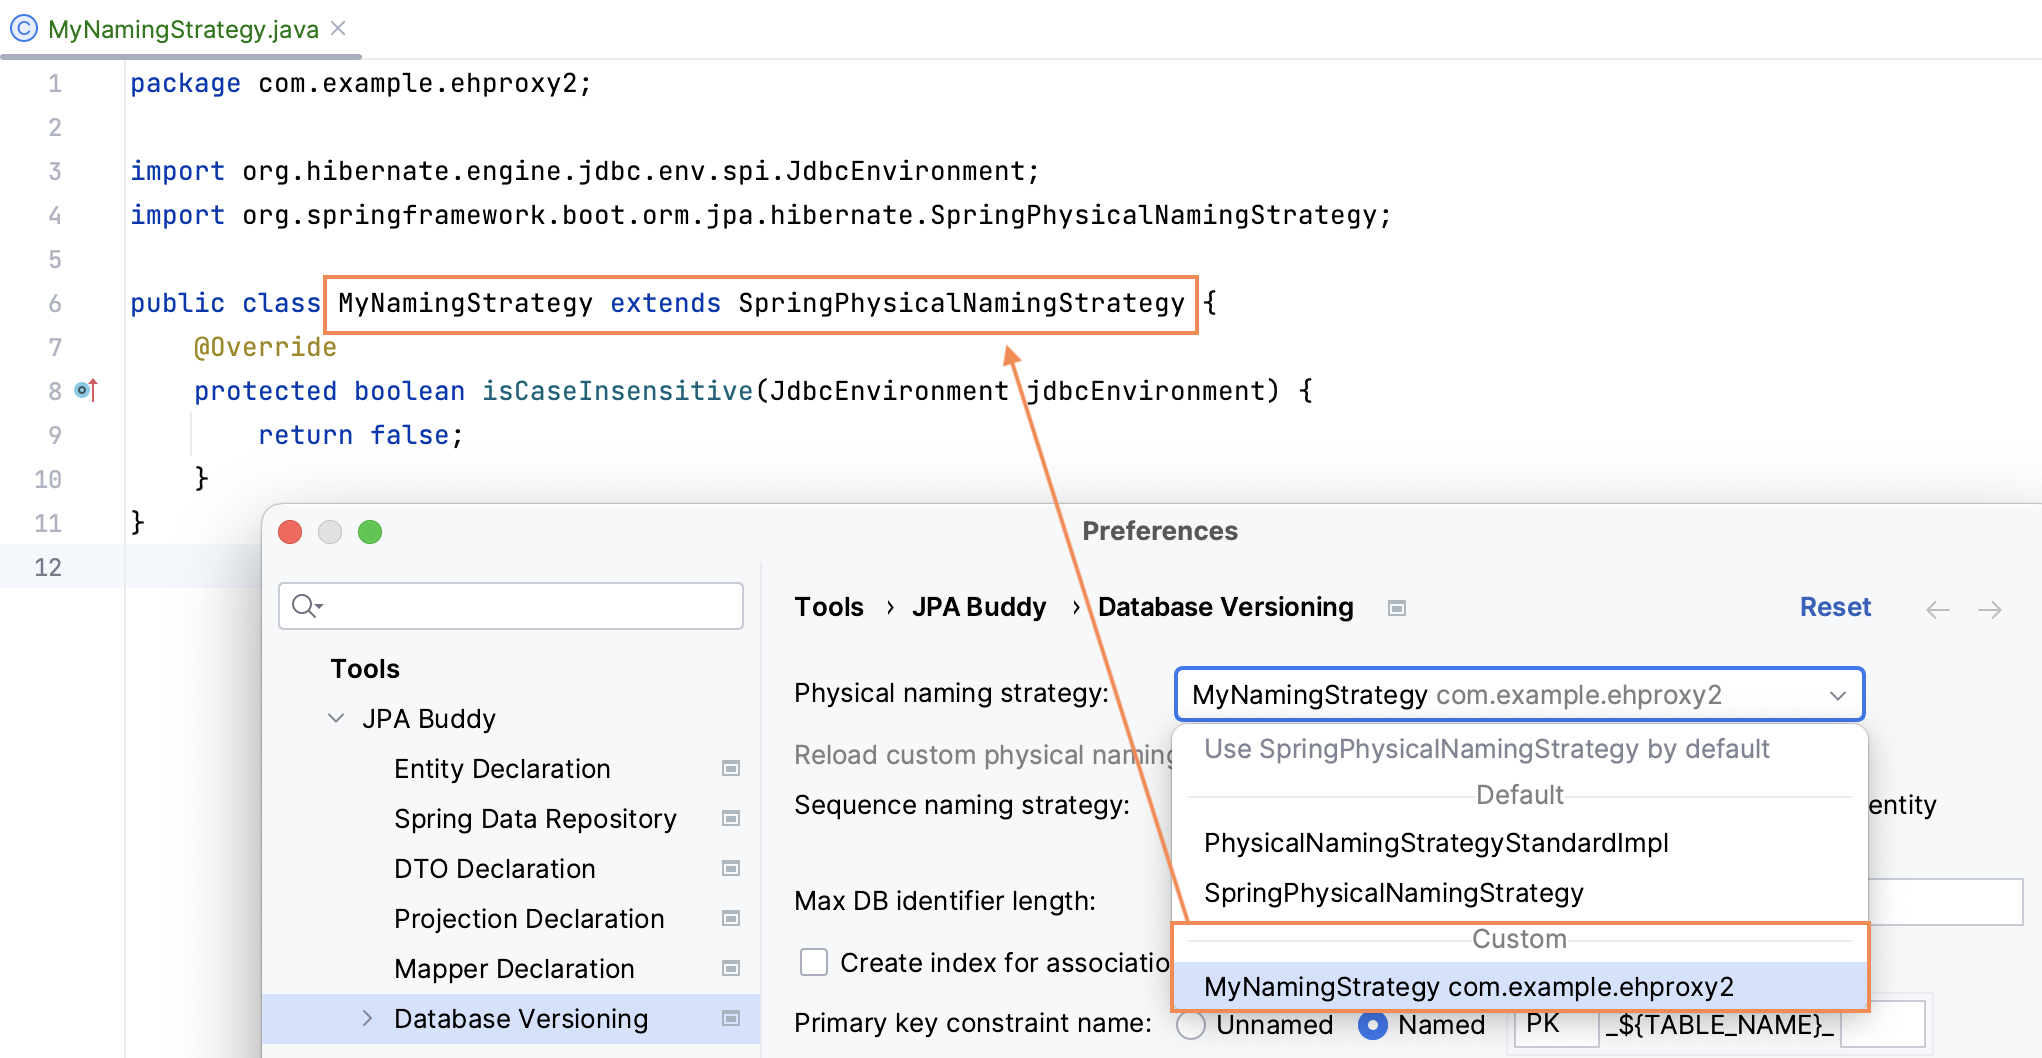Open the Physical naming strategy dropdown

click(x=1838, y=694)
